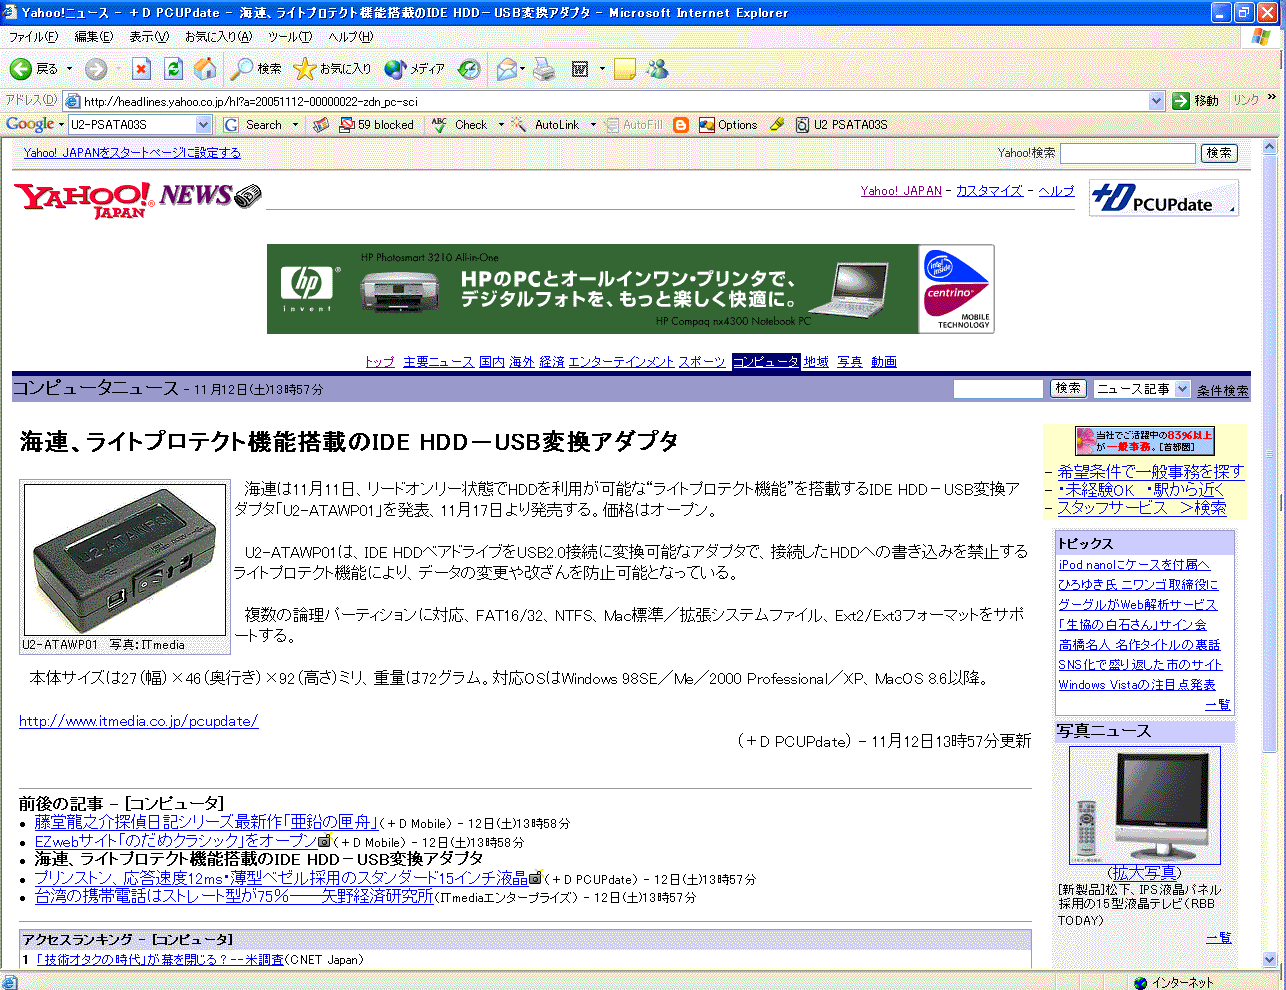Open the History icon on the toolbar
Viewport: 1286px width, 990px height.
[469, 69]
